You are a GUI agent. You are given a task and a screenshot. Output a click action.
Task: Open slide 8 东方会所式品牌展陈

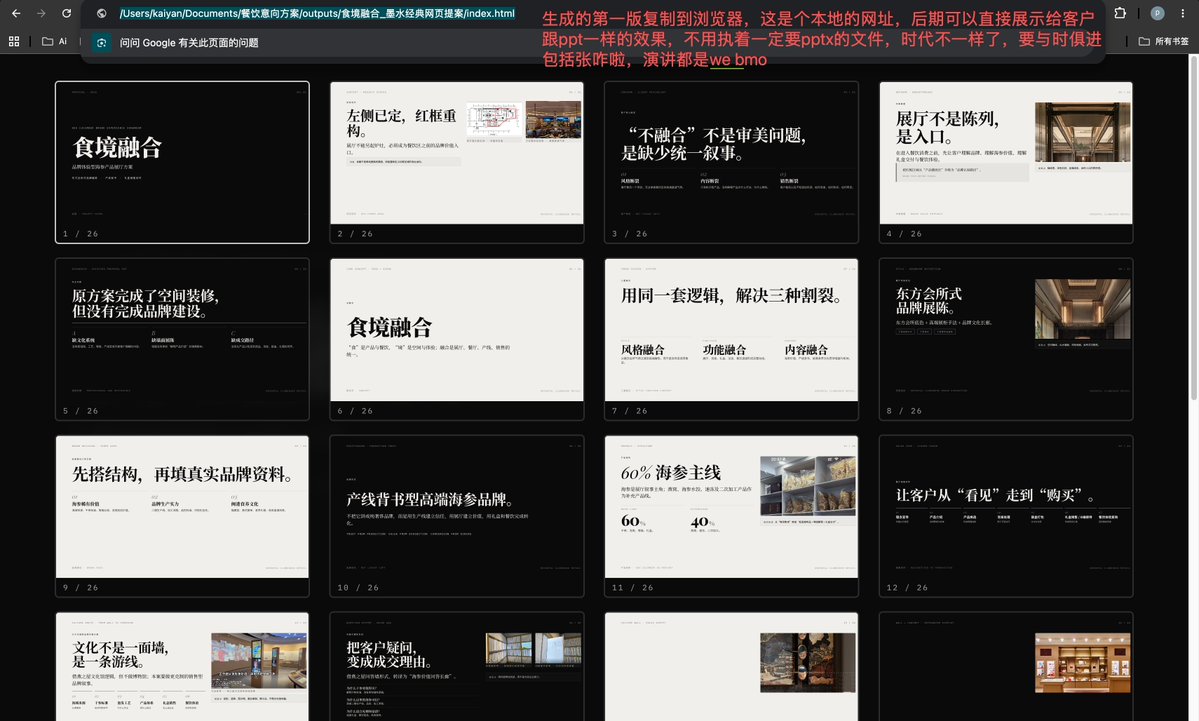point(1006,339)
